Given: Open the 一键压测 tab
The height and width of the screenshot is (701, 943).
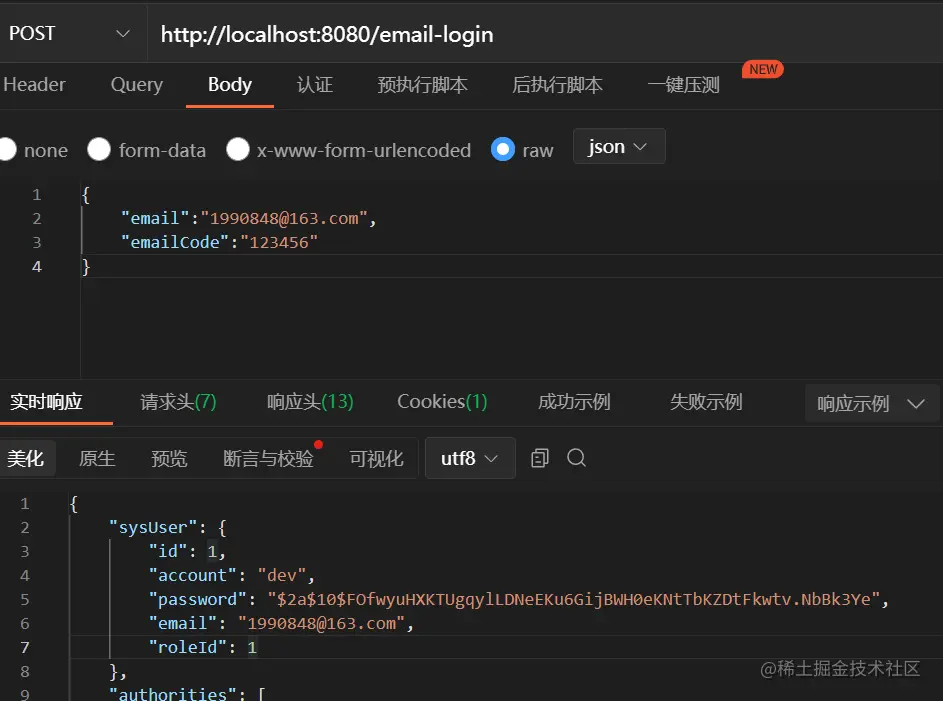Looking at the screenshot, I should pos(683,85).
